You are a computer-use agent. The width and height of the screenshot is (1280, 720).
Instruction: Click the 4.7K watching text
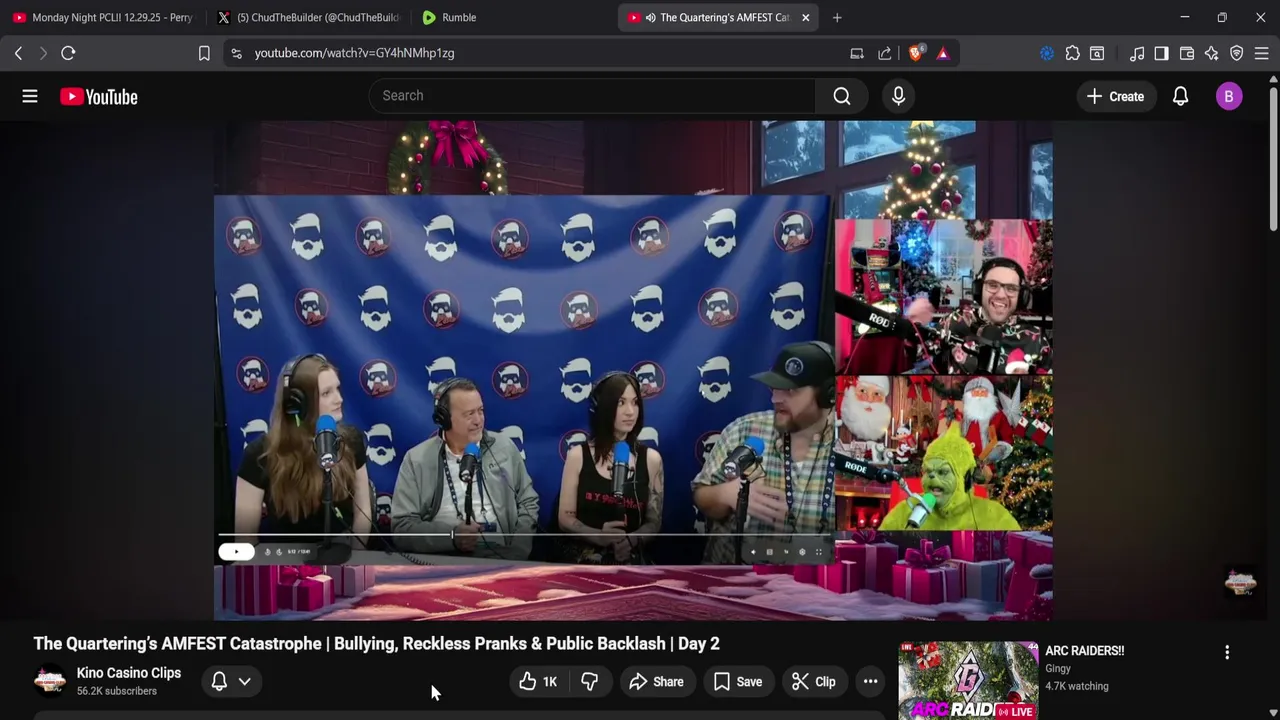1076,686
